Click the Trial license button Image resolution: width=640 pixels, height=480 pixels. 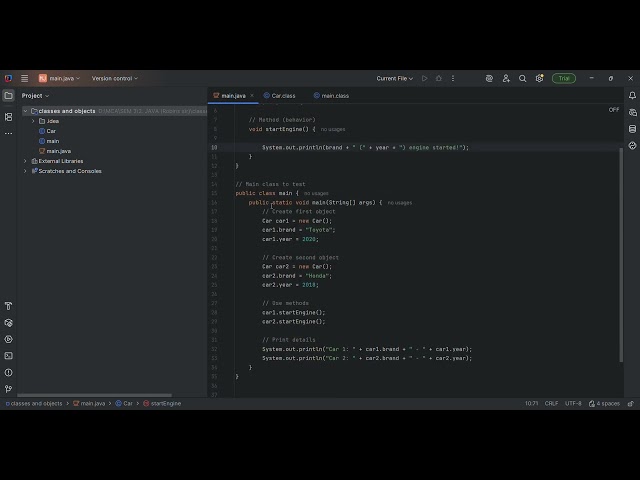(x=564, y=78)
